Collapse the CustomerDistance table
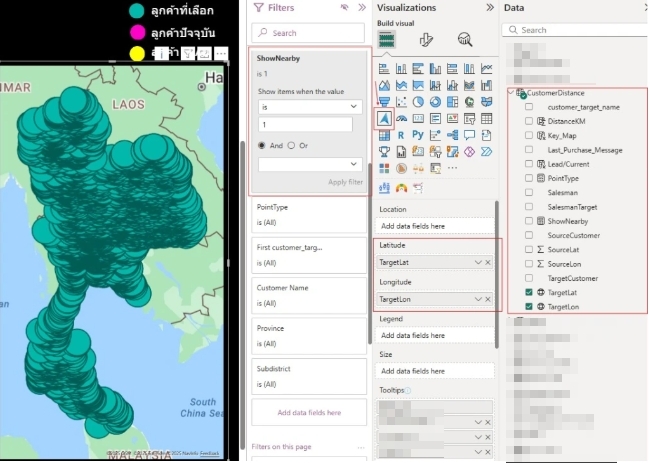 pyautogui.click(x=512, y=93)
